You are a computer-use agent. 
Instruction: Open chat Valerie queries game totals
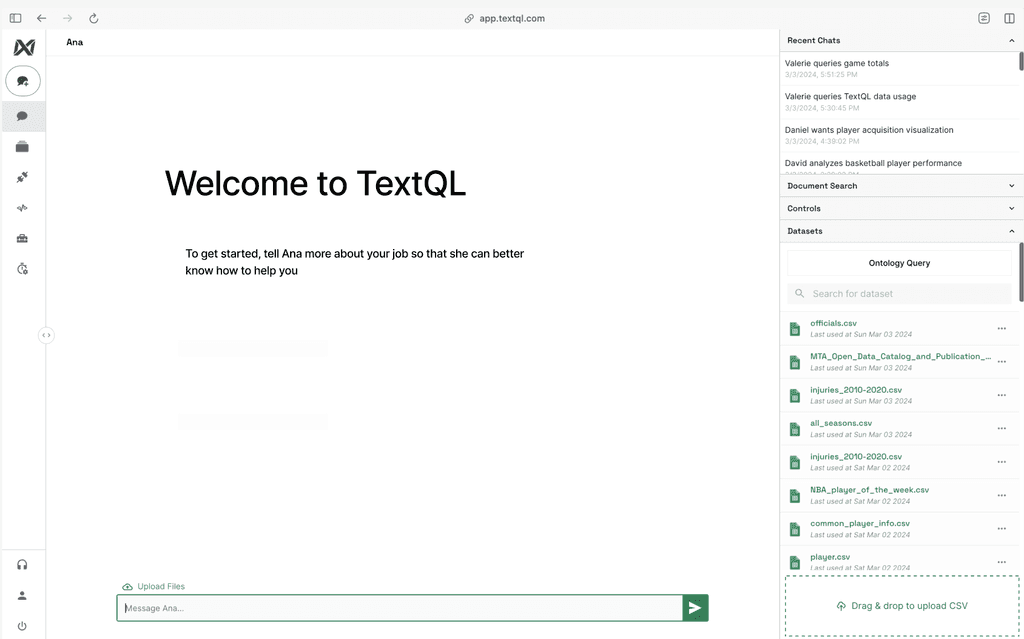click(900, 69)
